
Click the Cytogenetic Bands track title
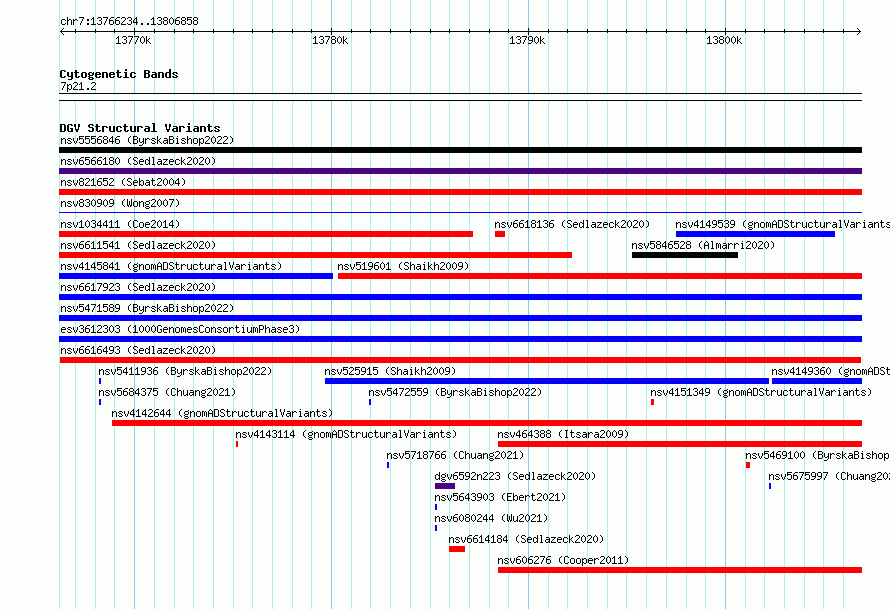(119, 74)
